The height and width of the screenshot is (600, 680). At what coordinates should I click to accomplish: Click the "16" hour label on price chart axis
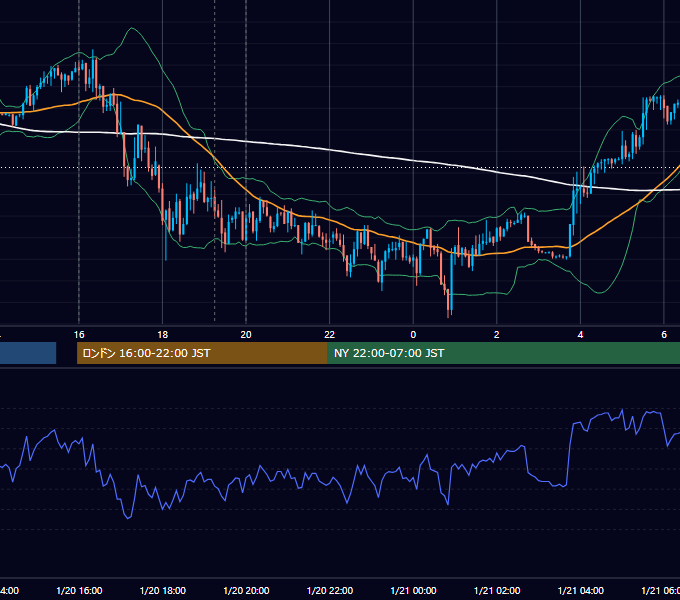79,335
